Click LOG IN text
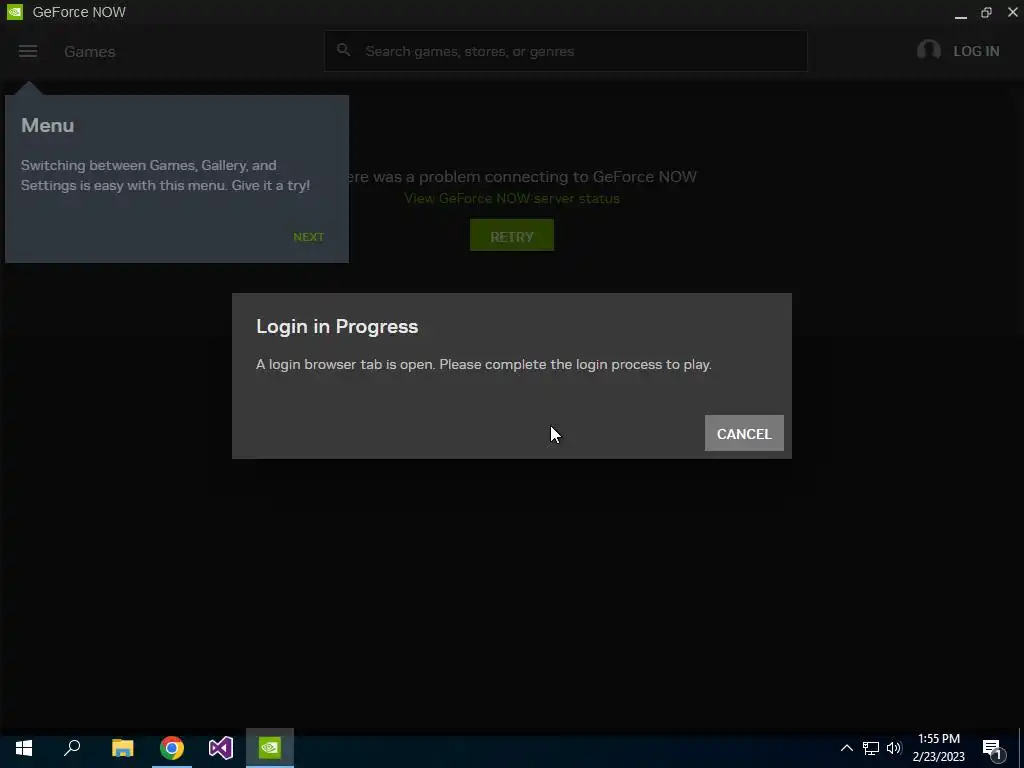Viewport: 1024px width, 768px height. [x=976, y=51]
